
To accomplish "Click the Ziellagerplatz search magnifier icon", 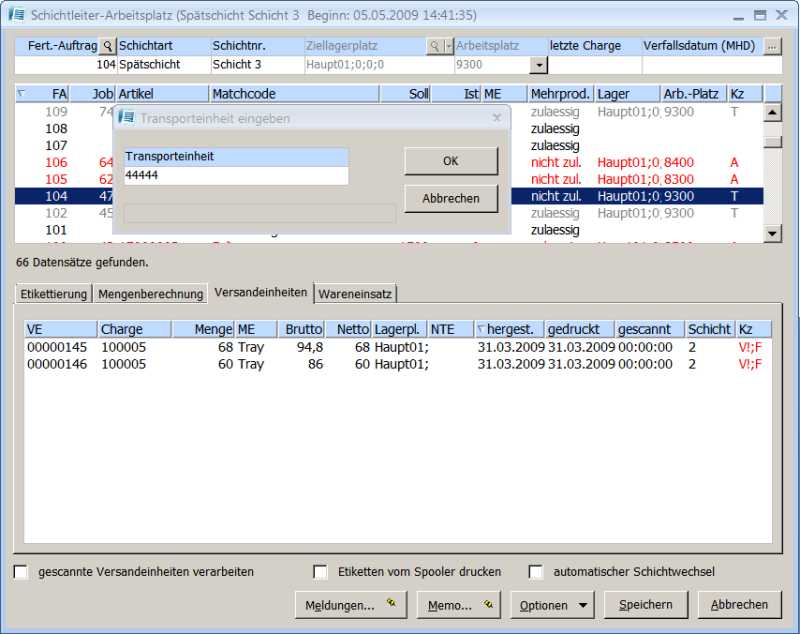I will (x=435, y=46).
